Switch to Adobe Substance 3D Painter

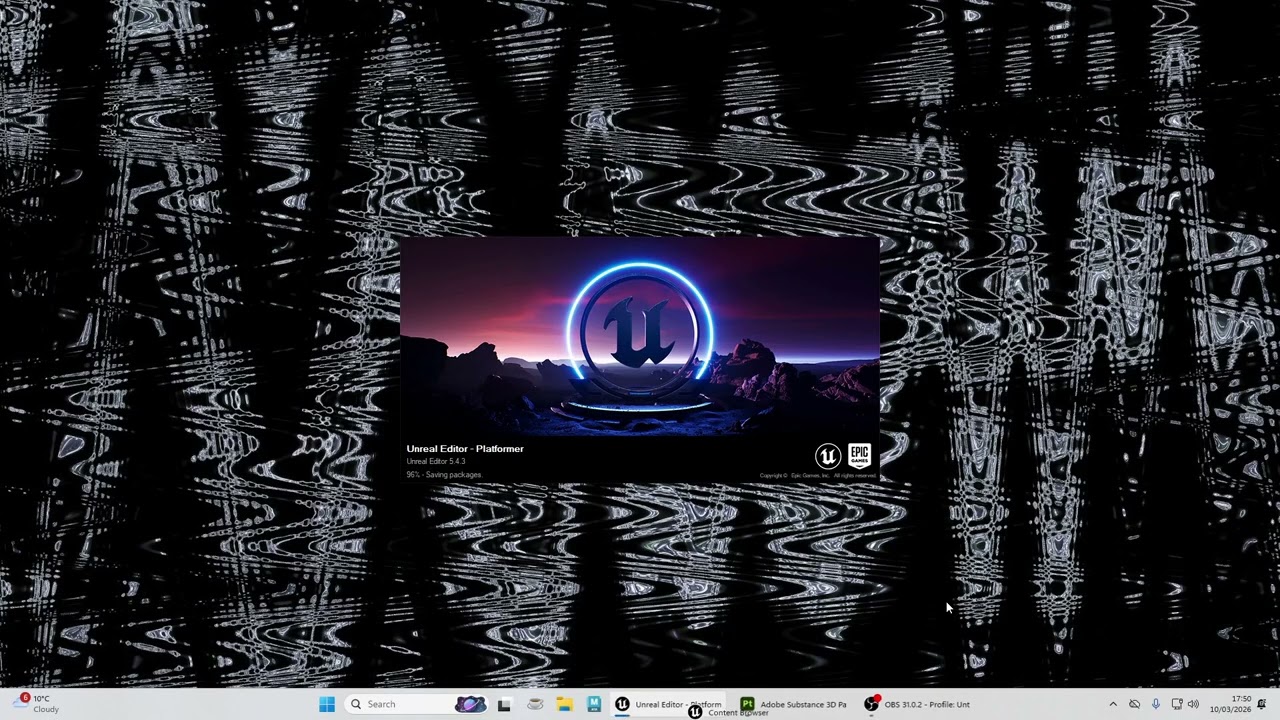click(794, 704)
